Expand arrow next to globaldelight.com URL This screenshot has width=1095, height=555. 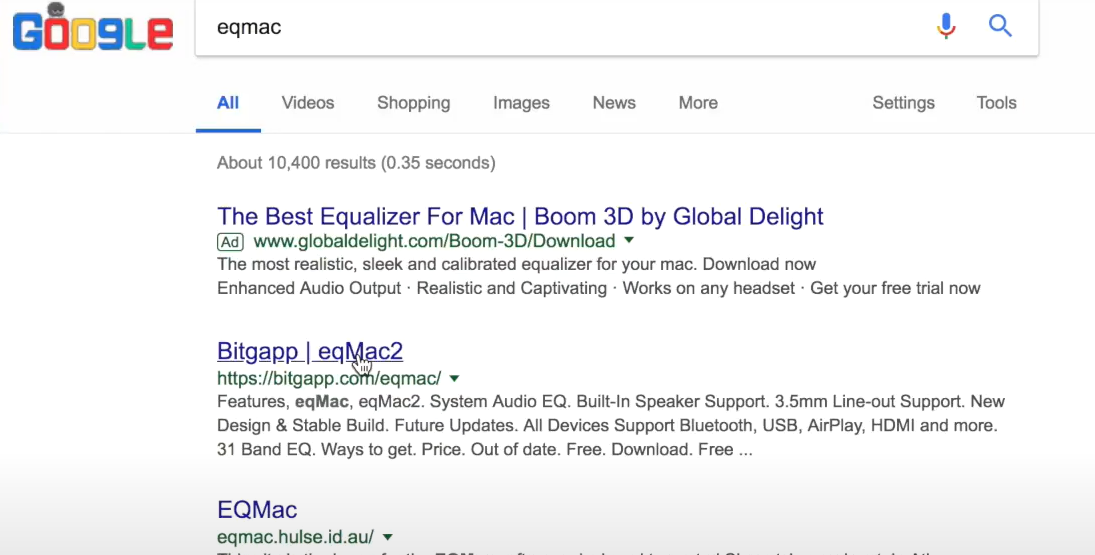point(629,241)
